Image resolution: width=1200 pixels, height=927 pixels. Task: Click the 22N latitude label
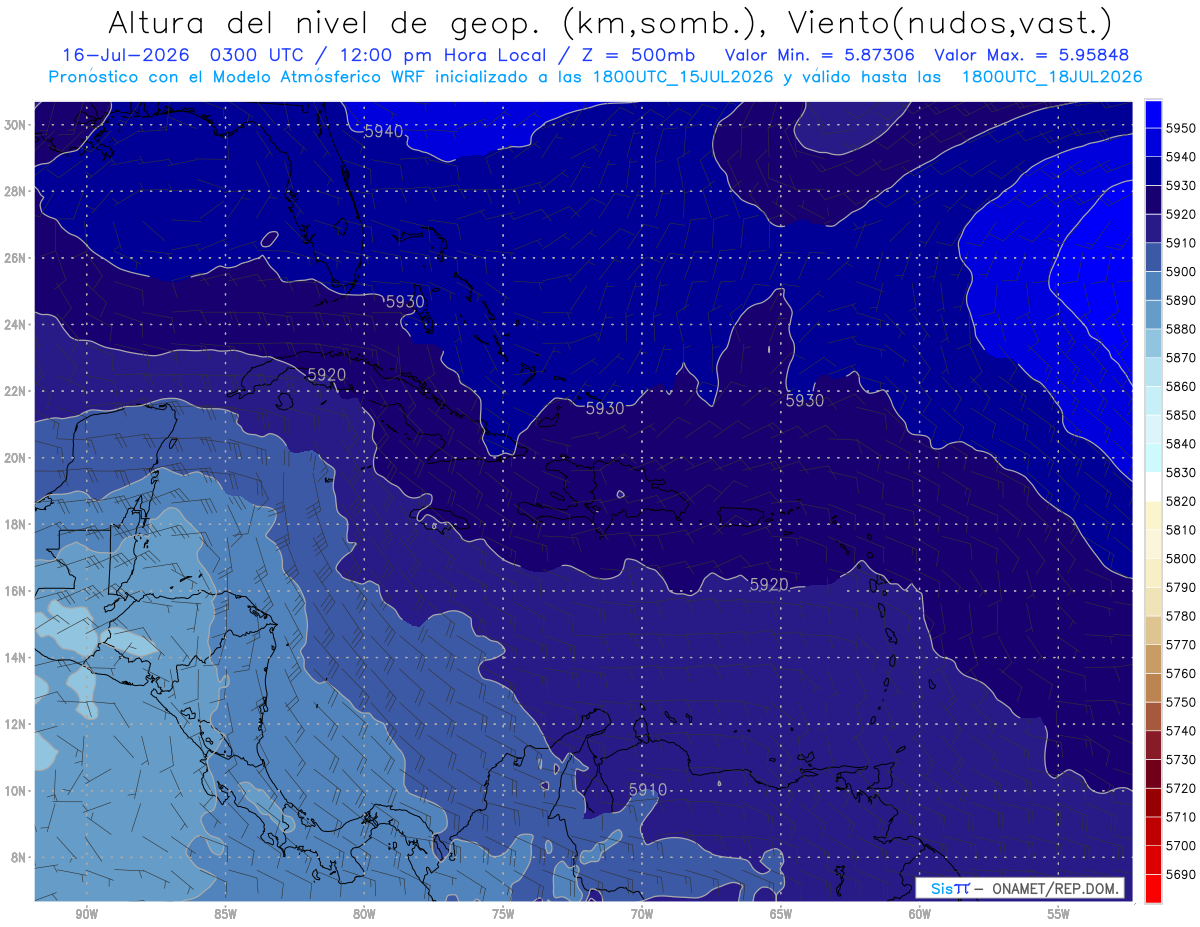[17, 391]
